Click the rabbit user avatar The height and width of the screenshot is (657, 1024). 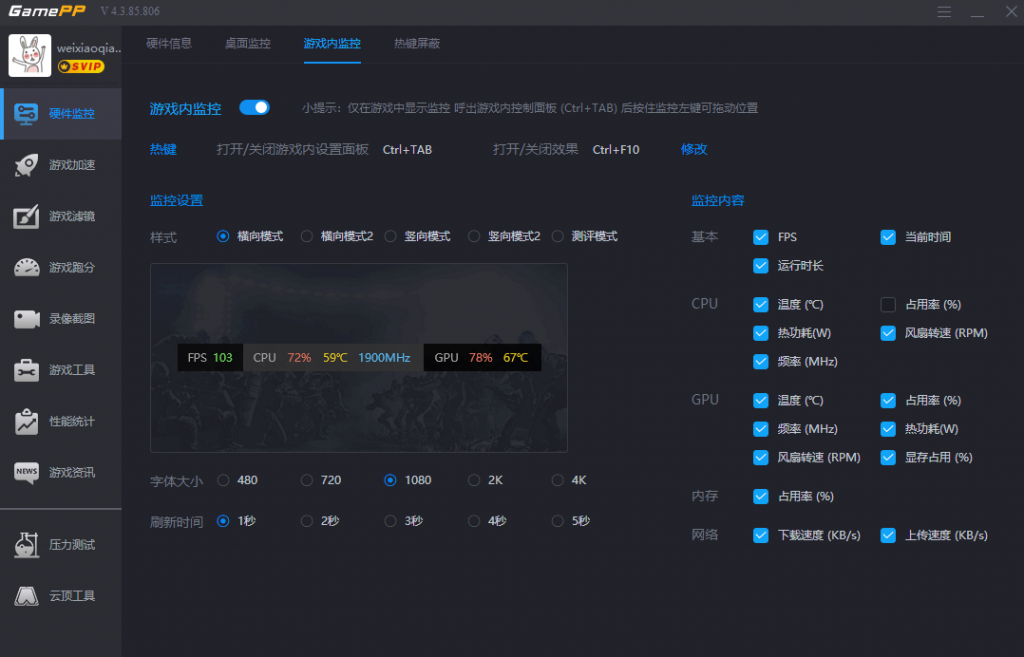29,56
